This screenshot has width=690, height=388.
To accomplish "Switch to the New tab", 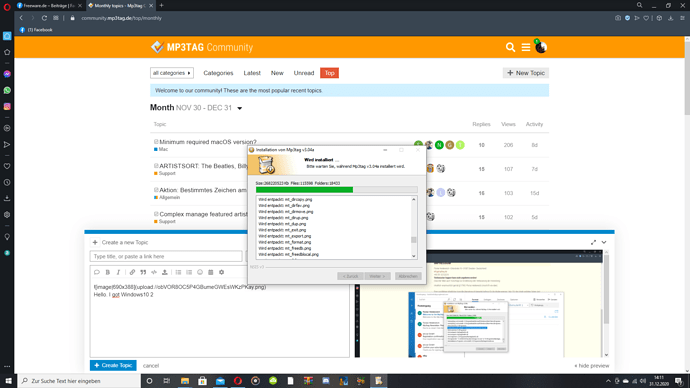I will click(x=277, y=73).
